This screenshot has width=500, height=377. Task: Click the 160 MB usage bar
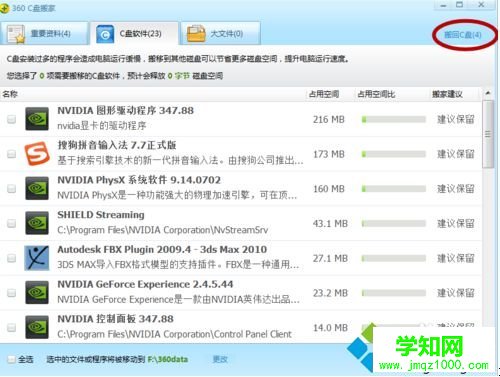(x=394, y=189)
